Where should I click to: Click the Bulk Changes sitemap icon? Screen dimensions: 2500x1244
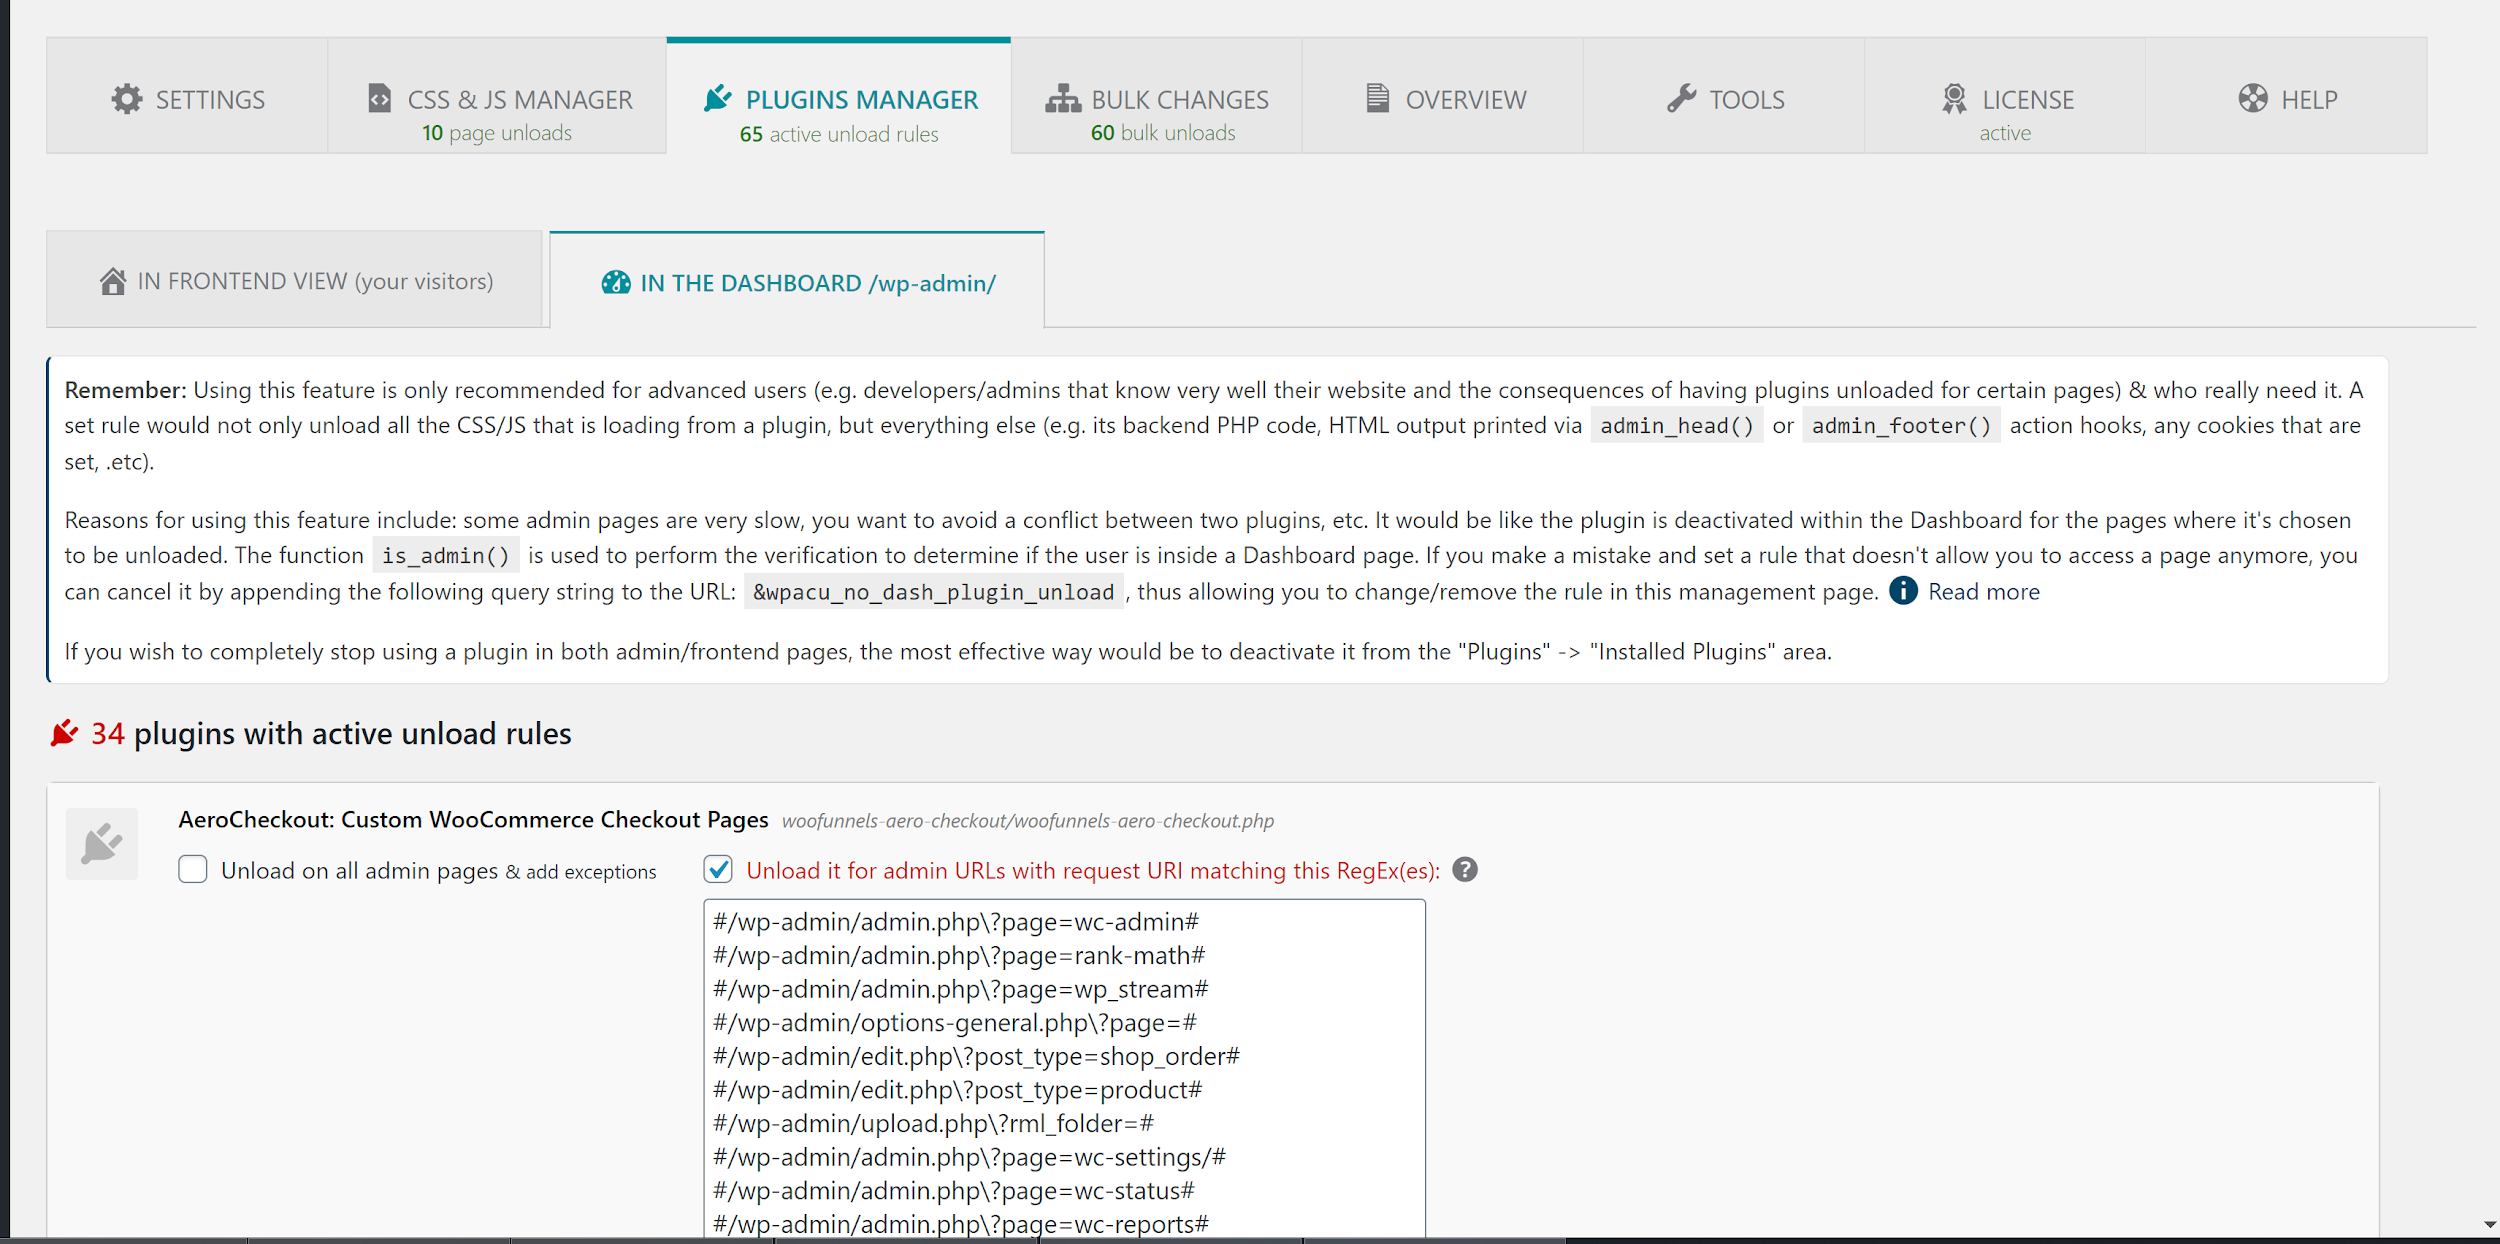tap(1063, 98)
